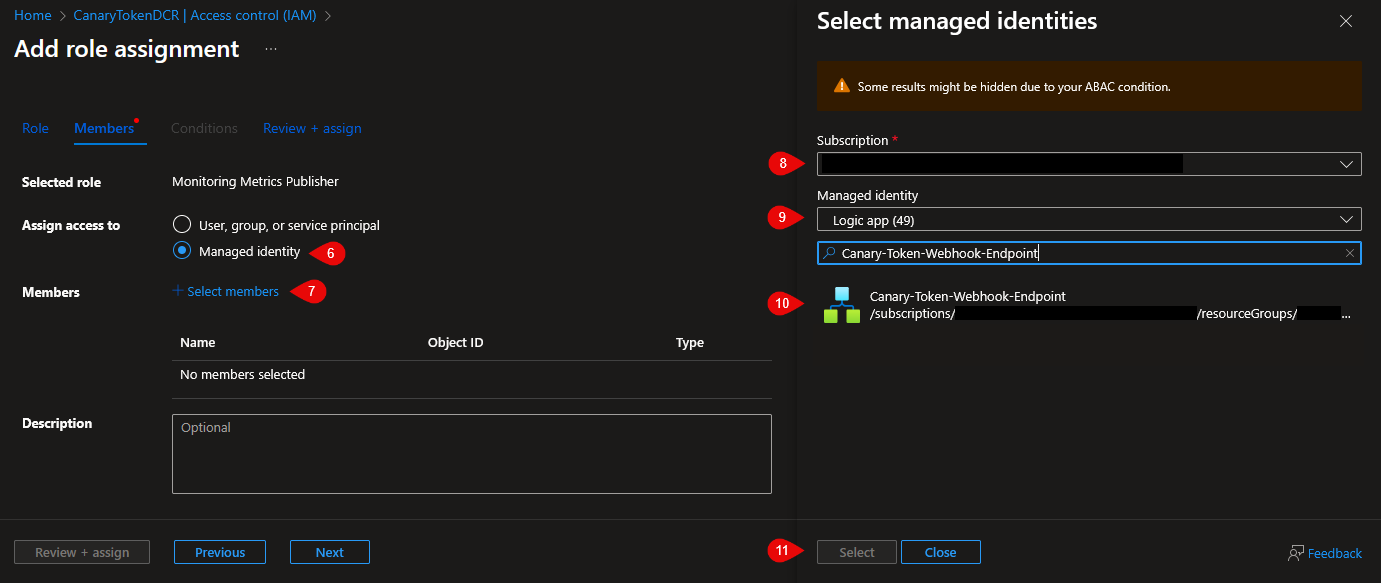Screen dimensions: 1381x583
Task: Click into the Description text area
Action: [472, 454]
